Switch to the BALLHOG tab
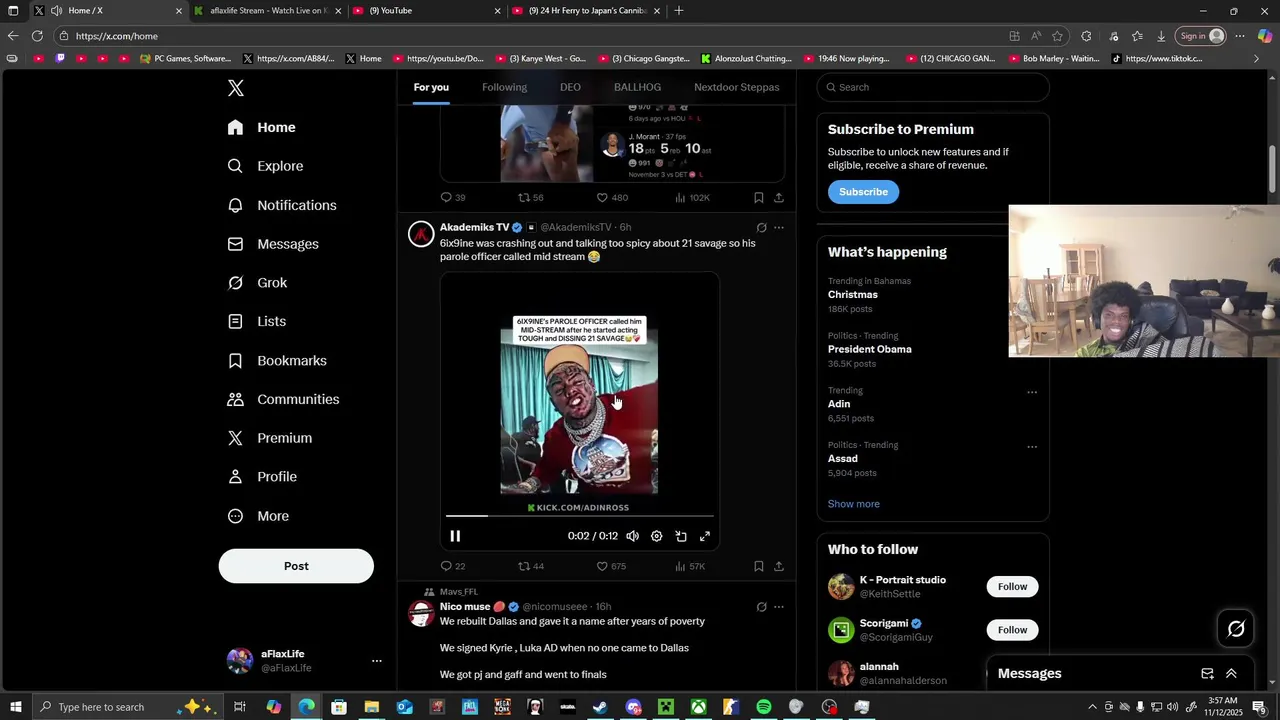 click(637, 87)
